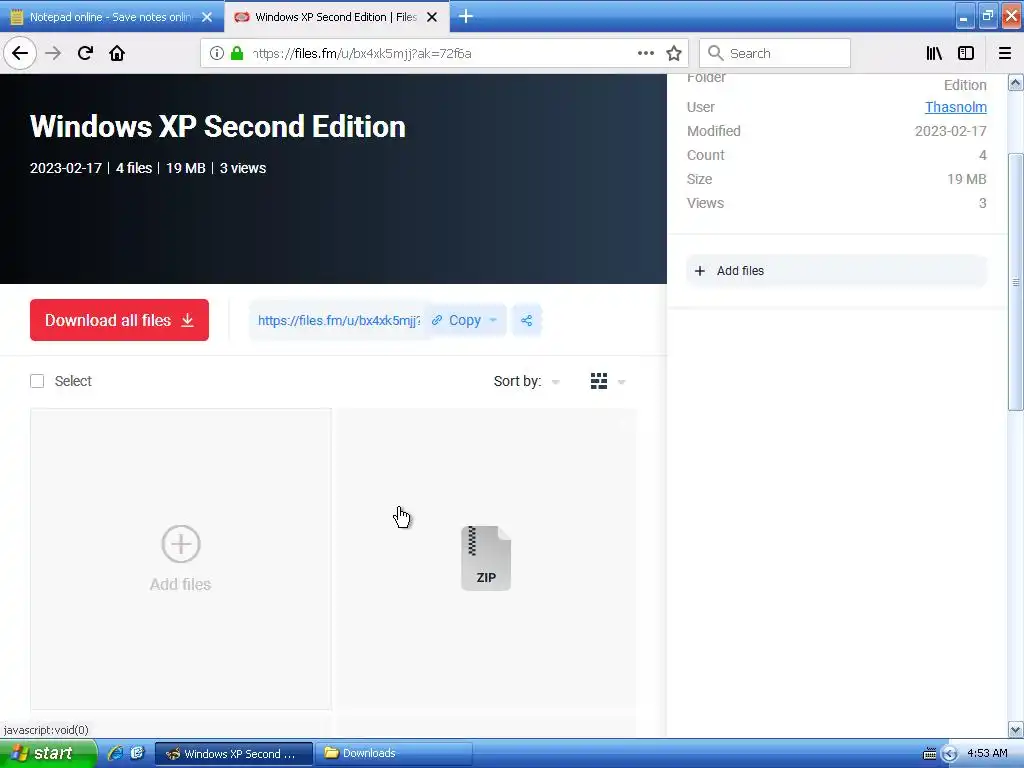This screenshot has height=768, width=1024.
Task: Copy the share link
Action: click(x=456, y=320)
